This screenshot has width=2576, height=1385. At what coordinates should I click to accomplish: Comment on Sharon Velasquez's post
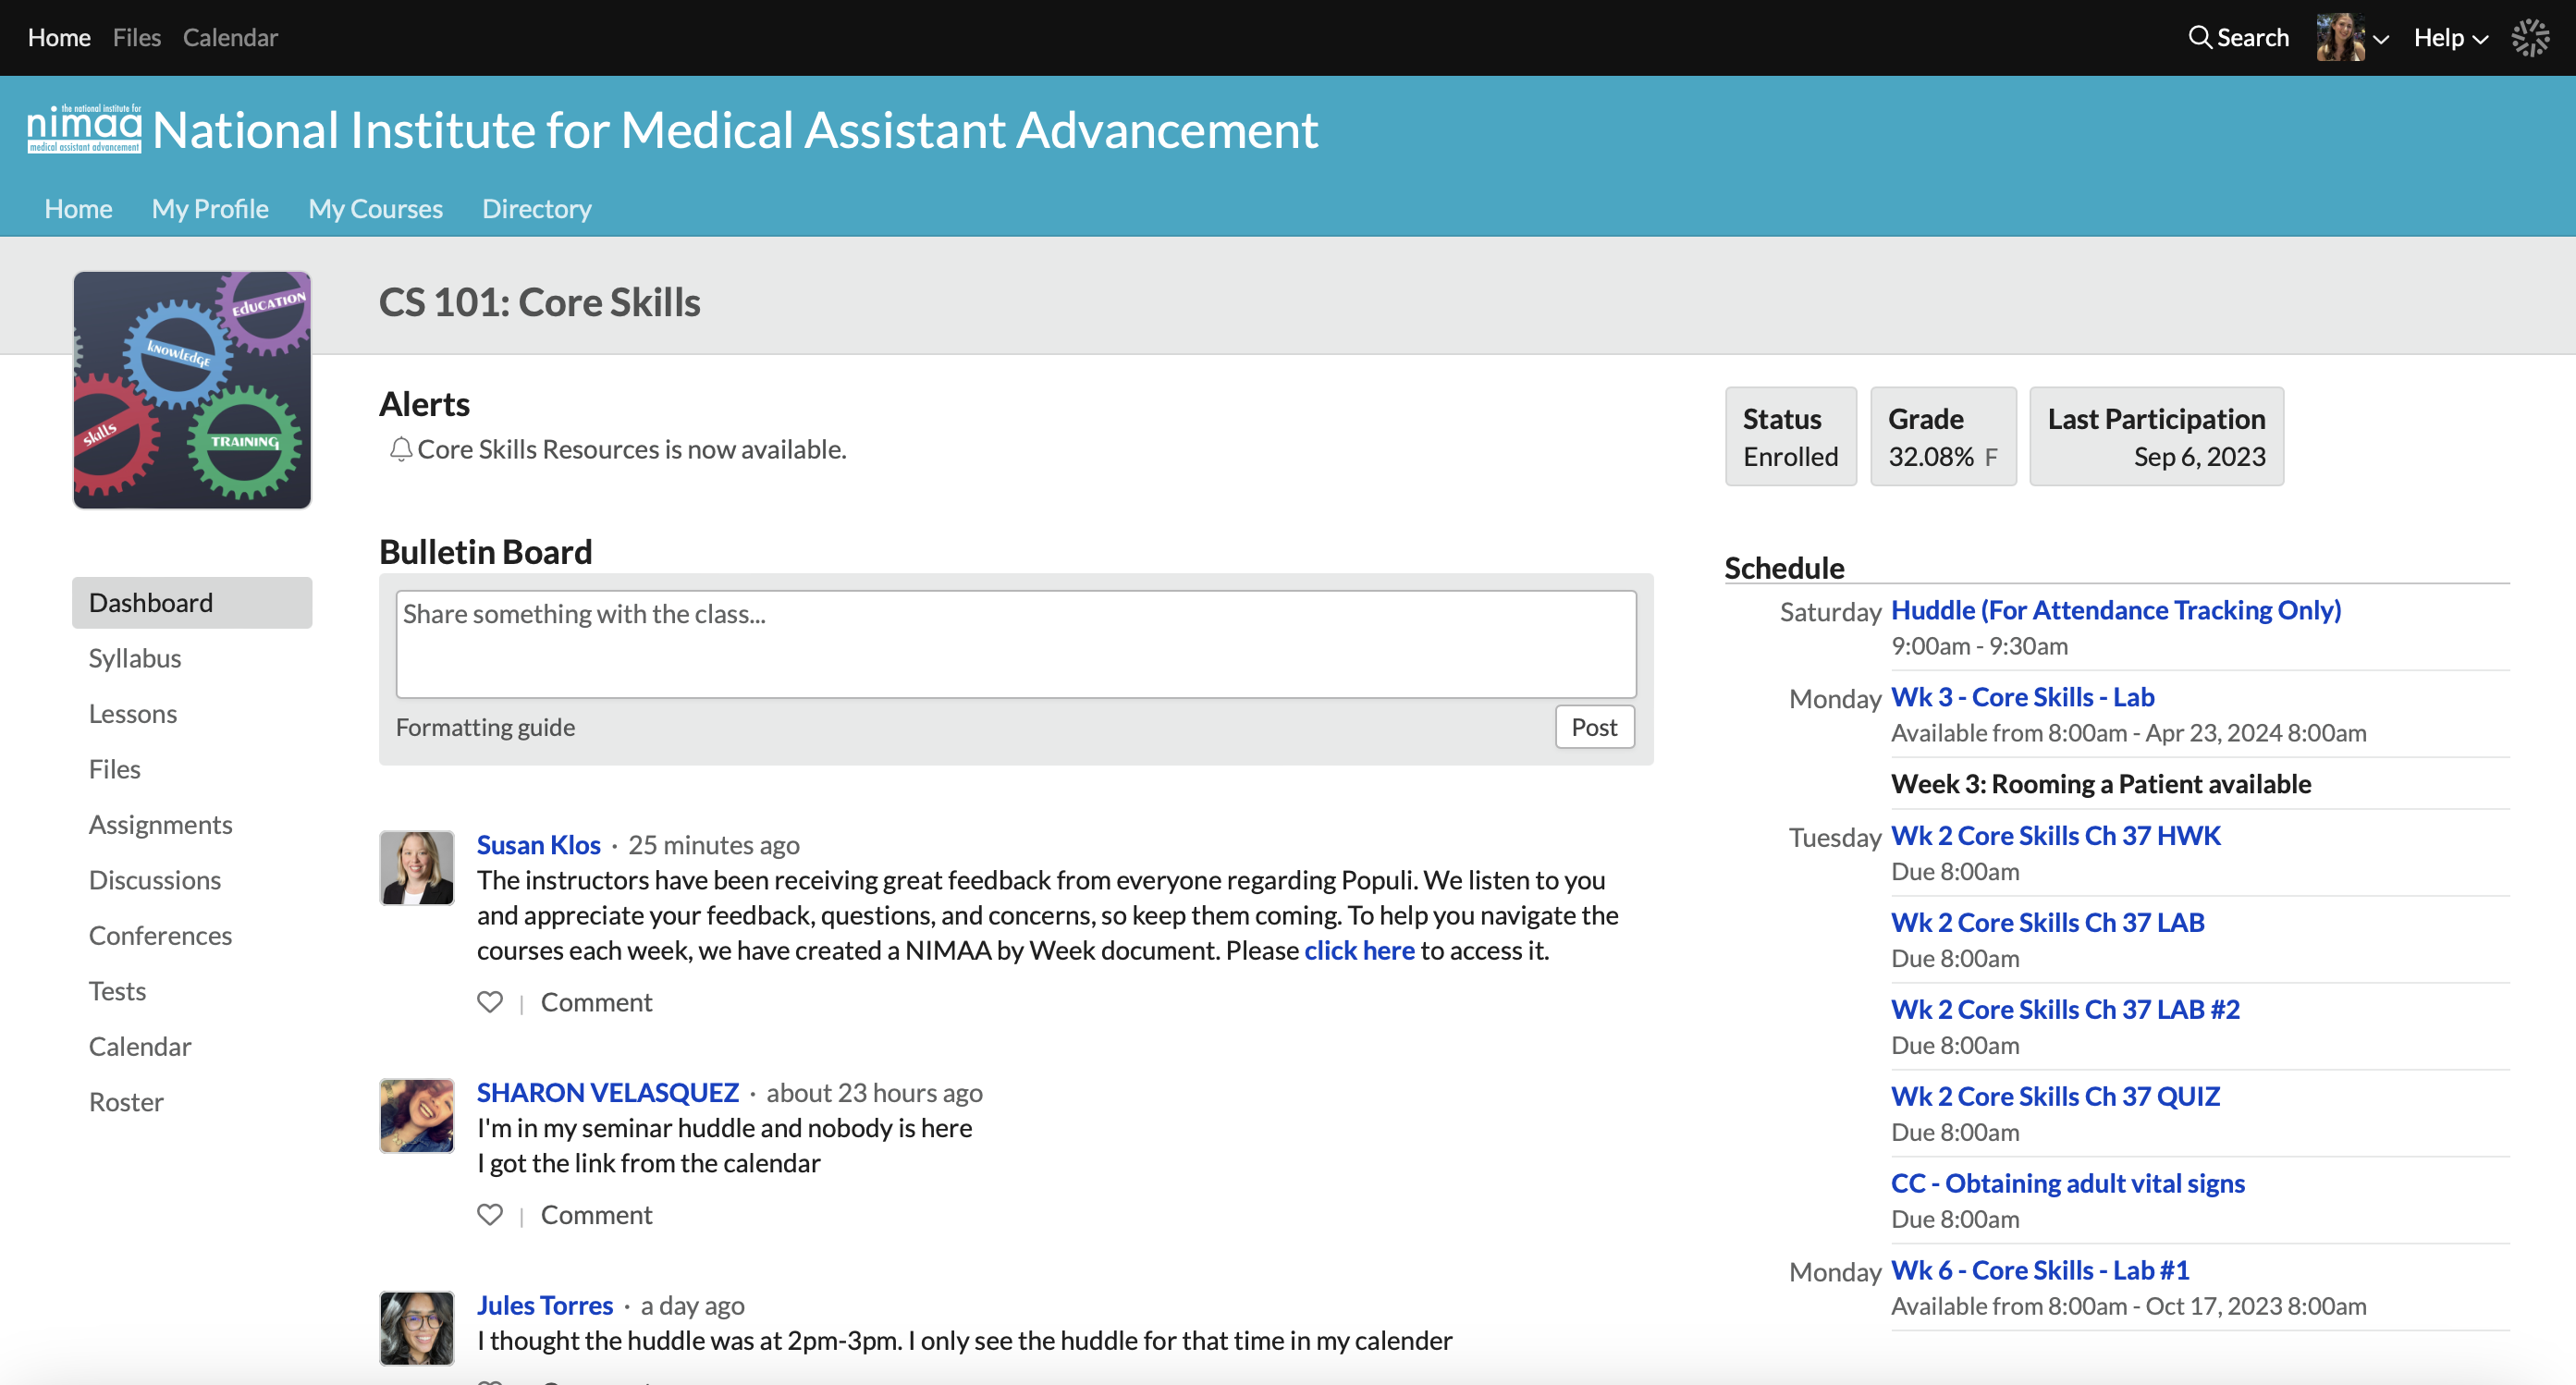pos(596,1215)
